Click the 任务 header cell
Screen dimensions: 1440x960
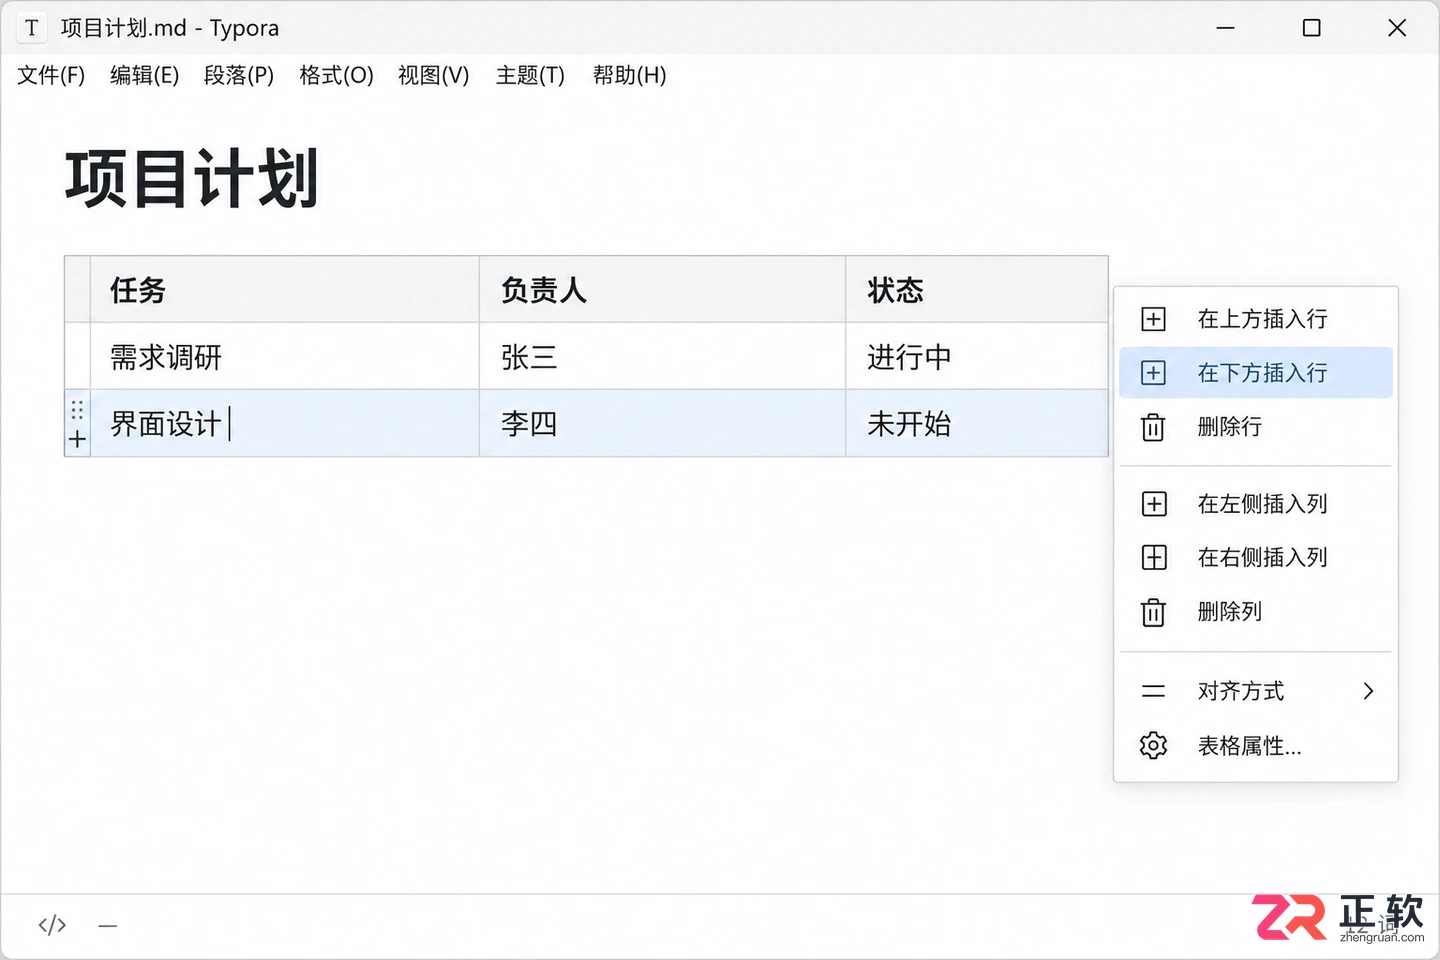click(x=285, y=290)
